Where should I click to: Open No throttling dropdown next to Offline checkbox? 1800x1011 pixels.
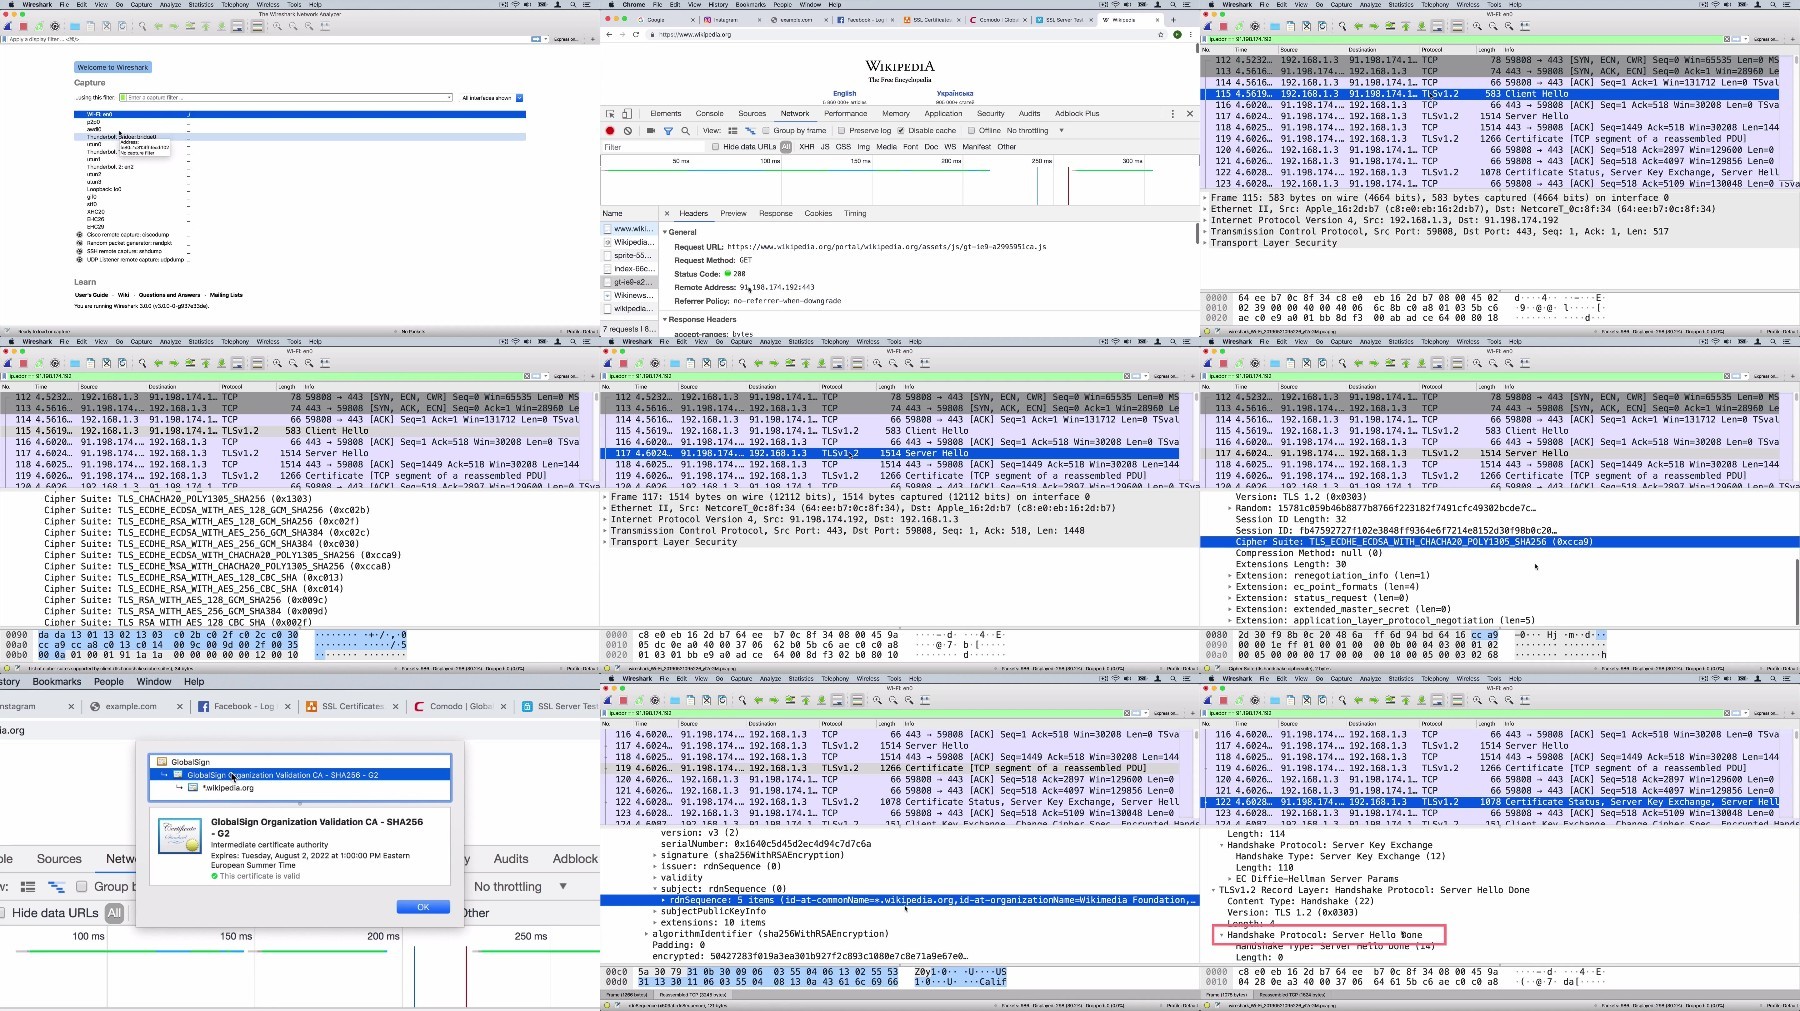[1035, 131]
